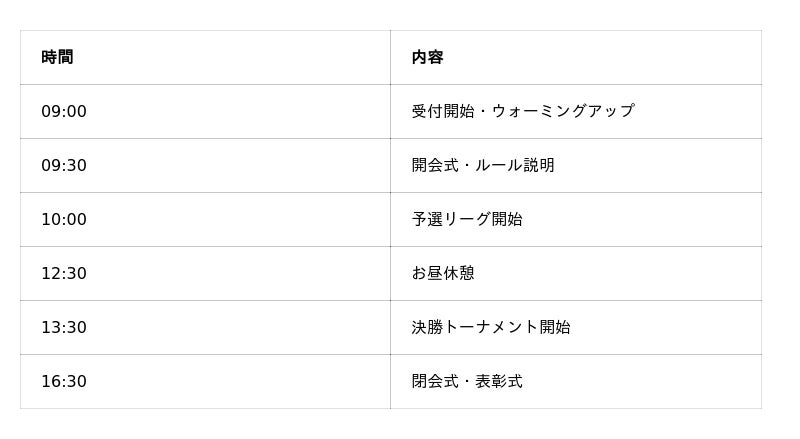Screen dimensions: 800x439
Task: Click 開始 in the 10:00 row
Action: [x=507, y=220]
